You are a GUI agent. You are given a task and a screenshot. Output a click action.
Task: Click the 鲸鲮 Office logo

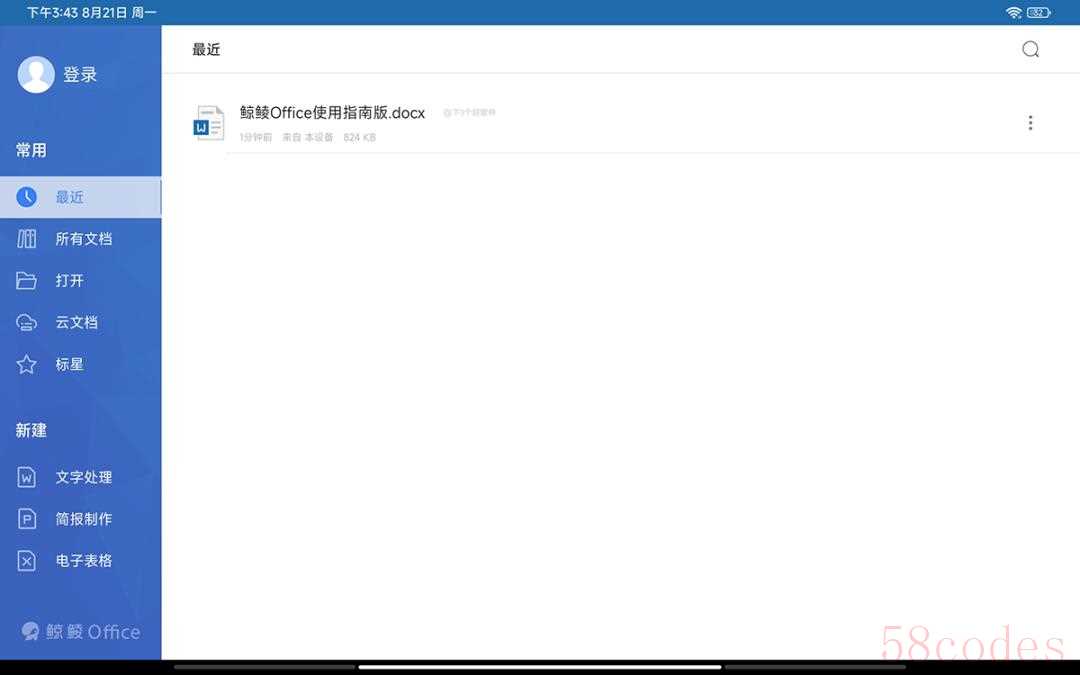pos(81,631)
